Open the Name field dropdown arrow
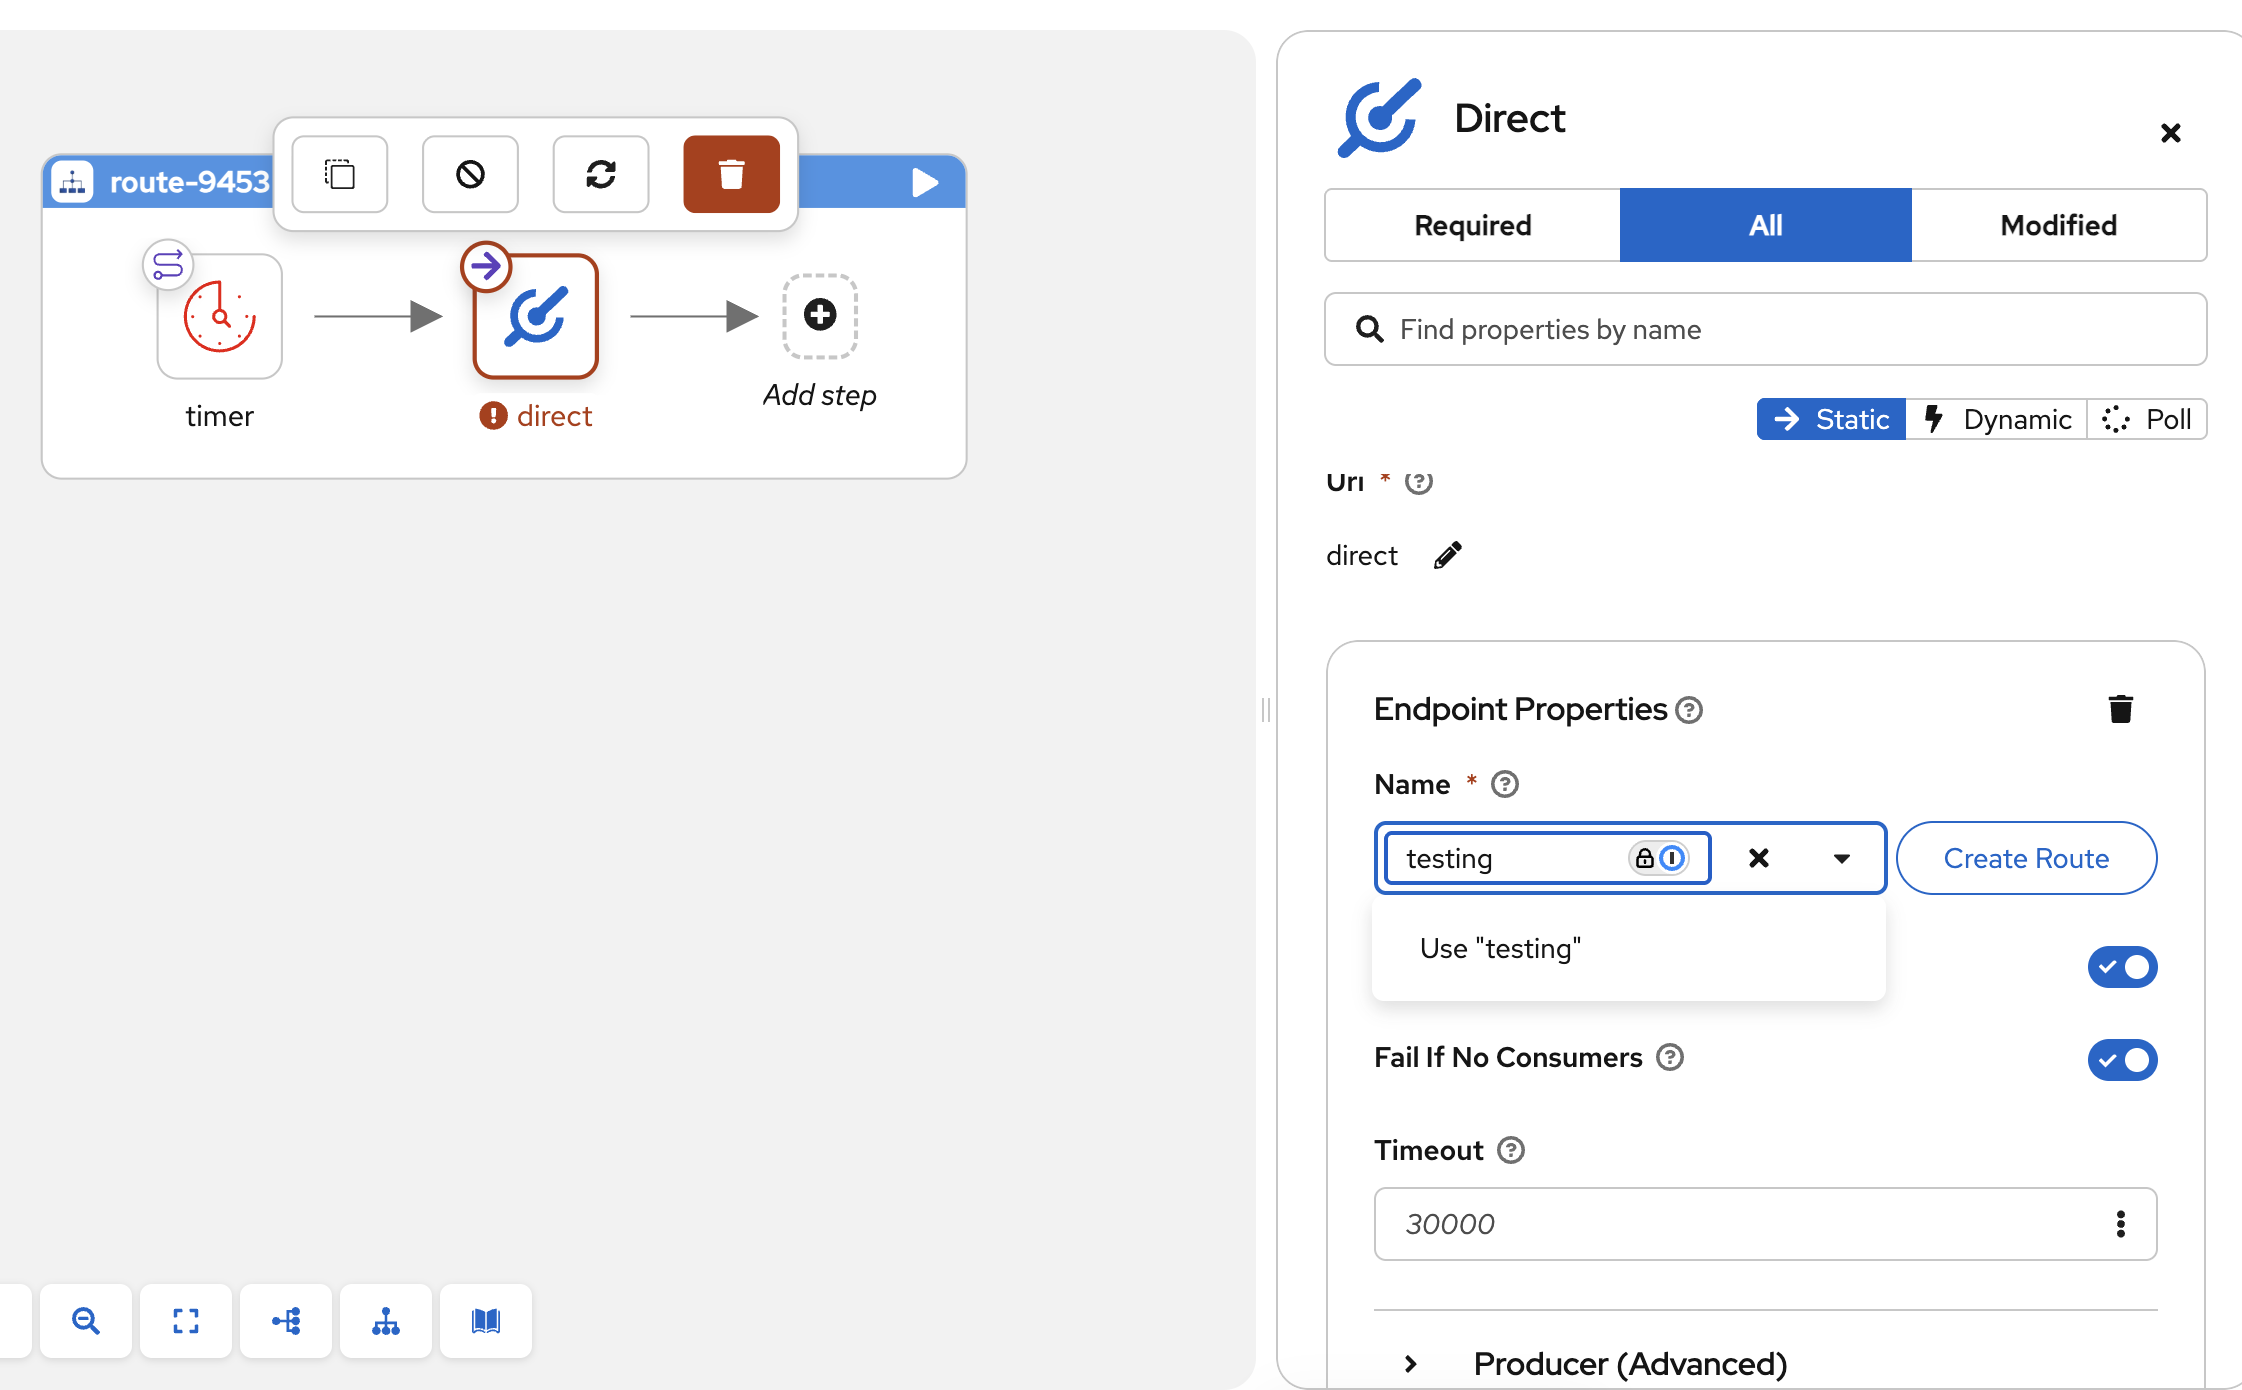2242x1390 pixels. 1841,858
